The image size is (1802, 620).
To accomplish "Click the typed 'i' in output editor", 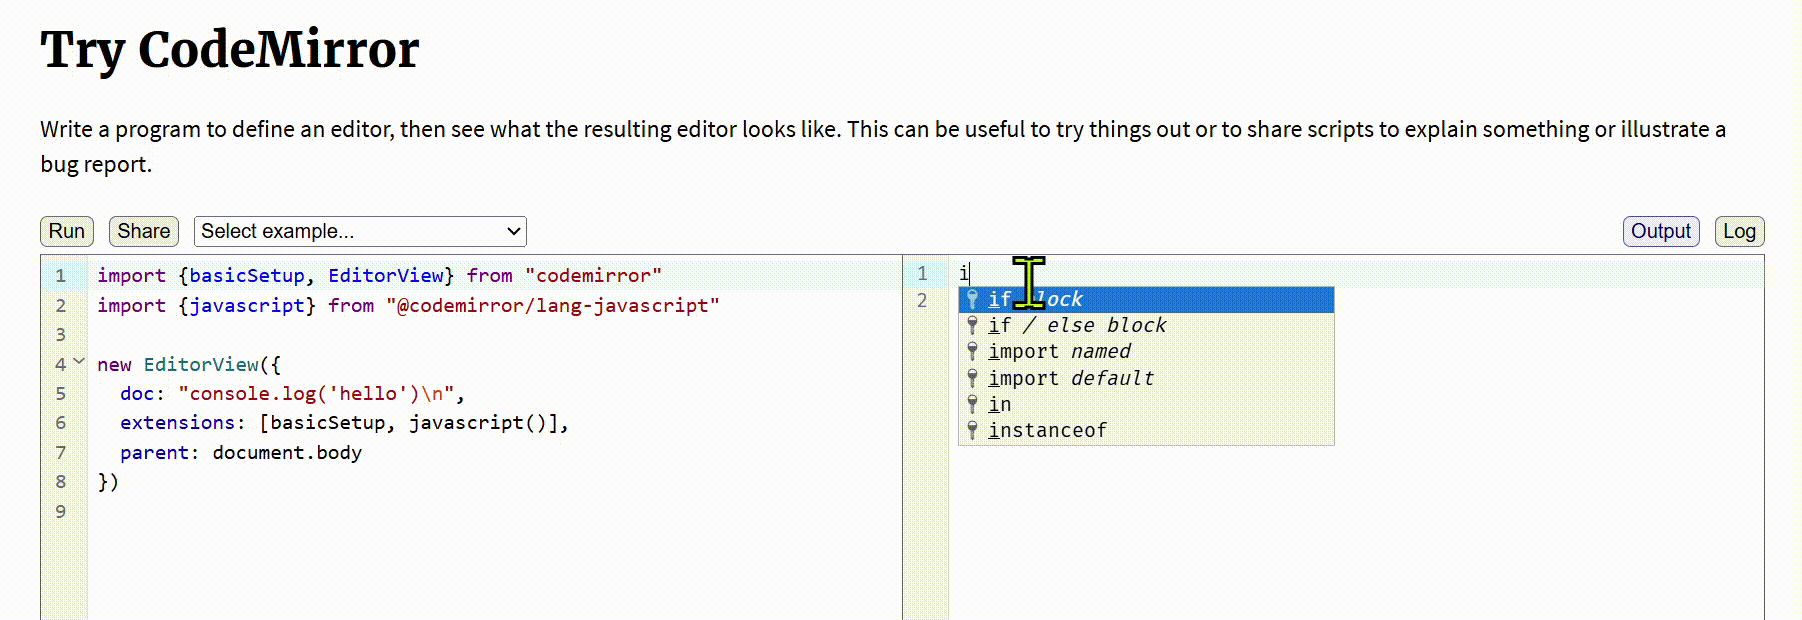I will pos(964,273).
